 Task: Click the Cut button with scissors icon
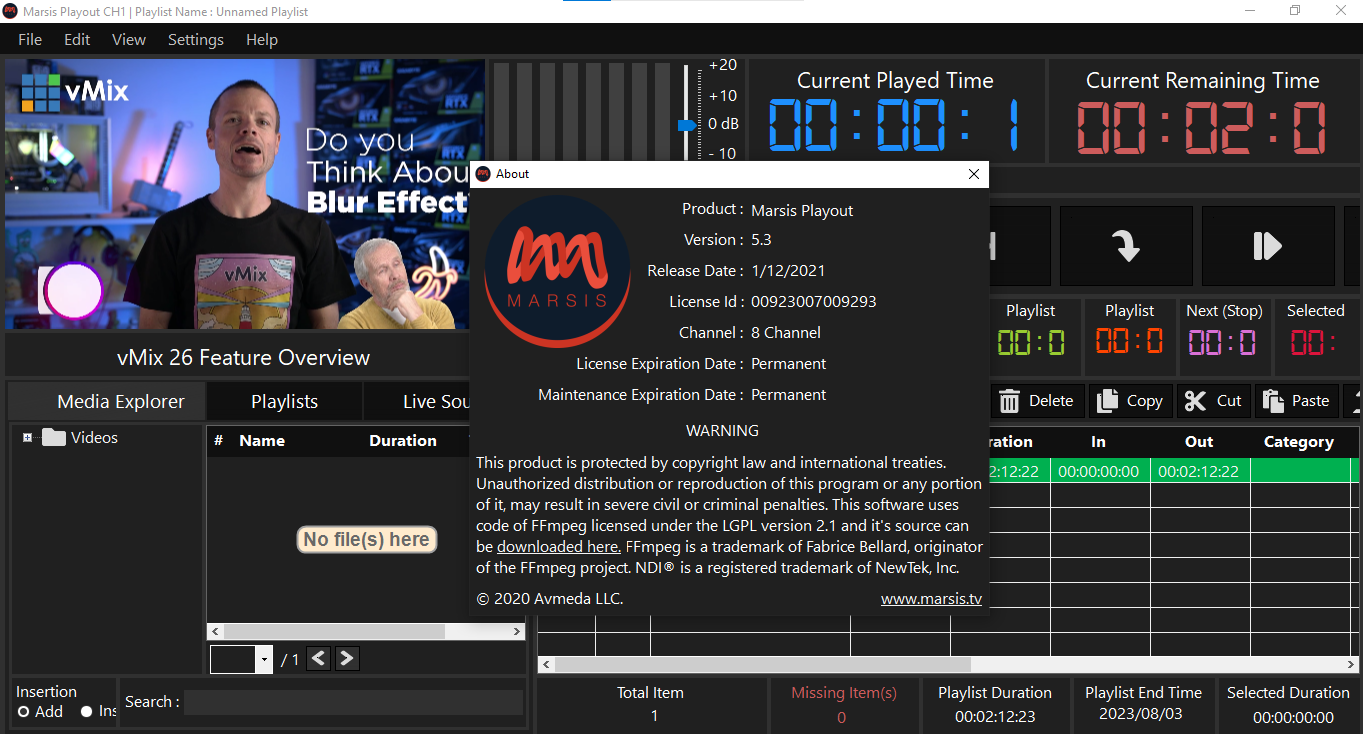click(x=1213, y=401)
